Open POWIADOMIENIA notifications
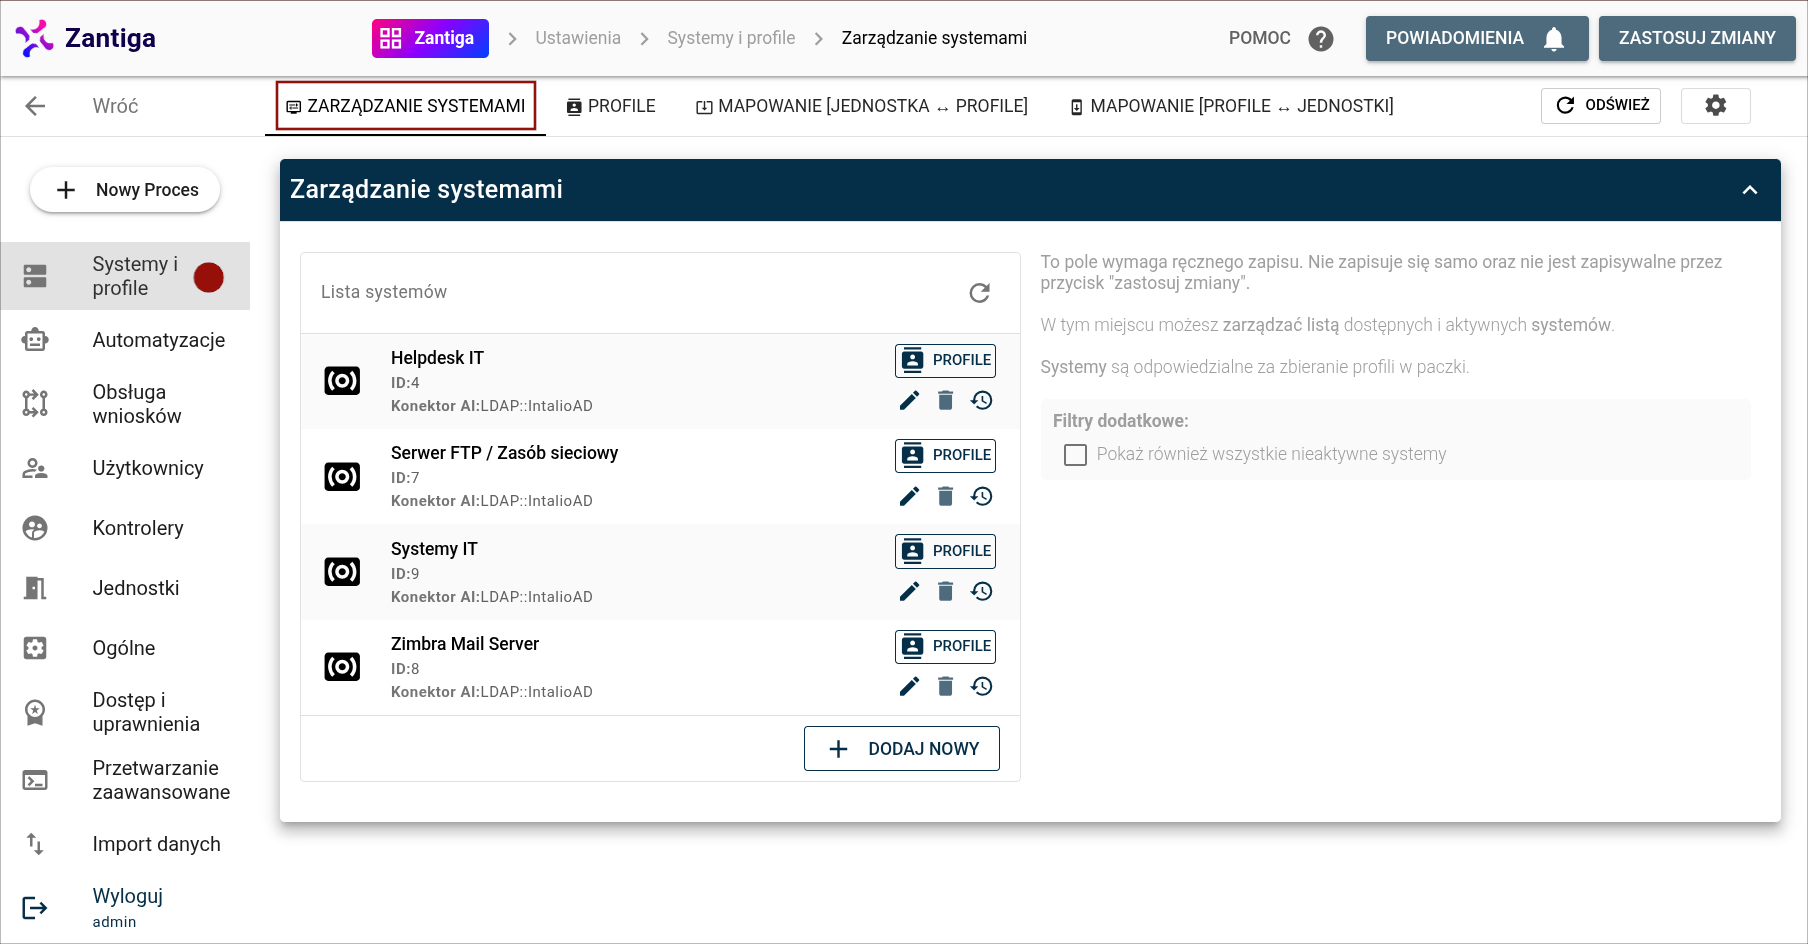Screen dimensions: 1808x944 coord(1476,39)
